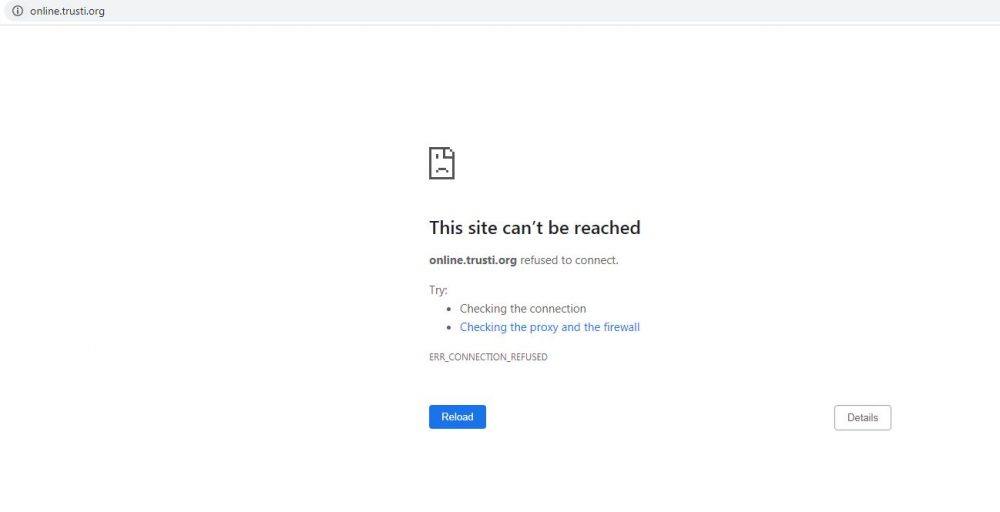This screenshot has height=512, width=1000.
Task: Click the "refused to connect." text
Action: point(570,260)
